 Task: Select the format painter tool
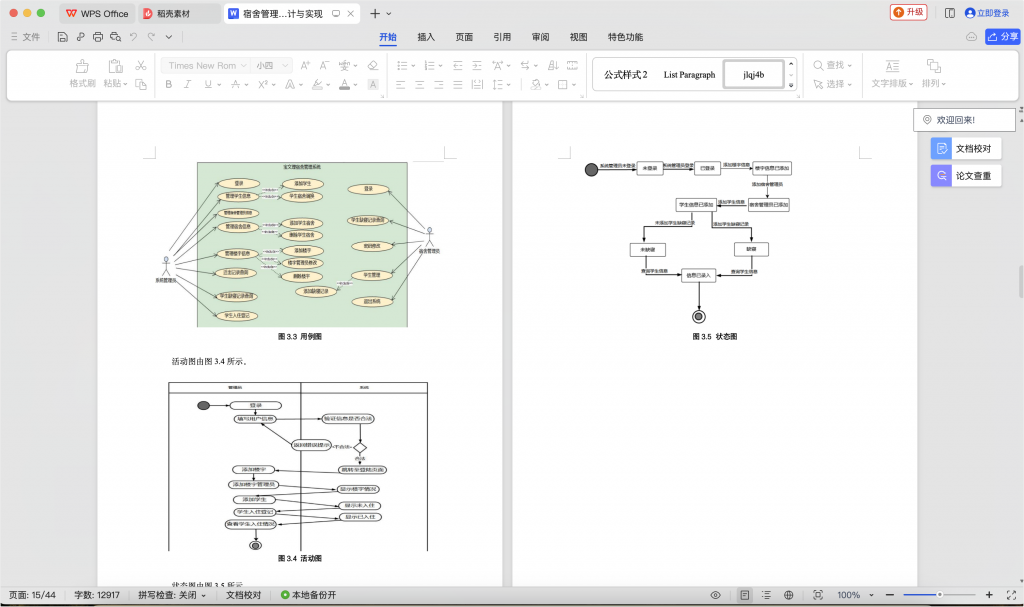pos(82,66)
